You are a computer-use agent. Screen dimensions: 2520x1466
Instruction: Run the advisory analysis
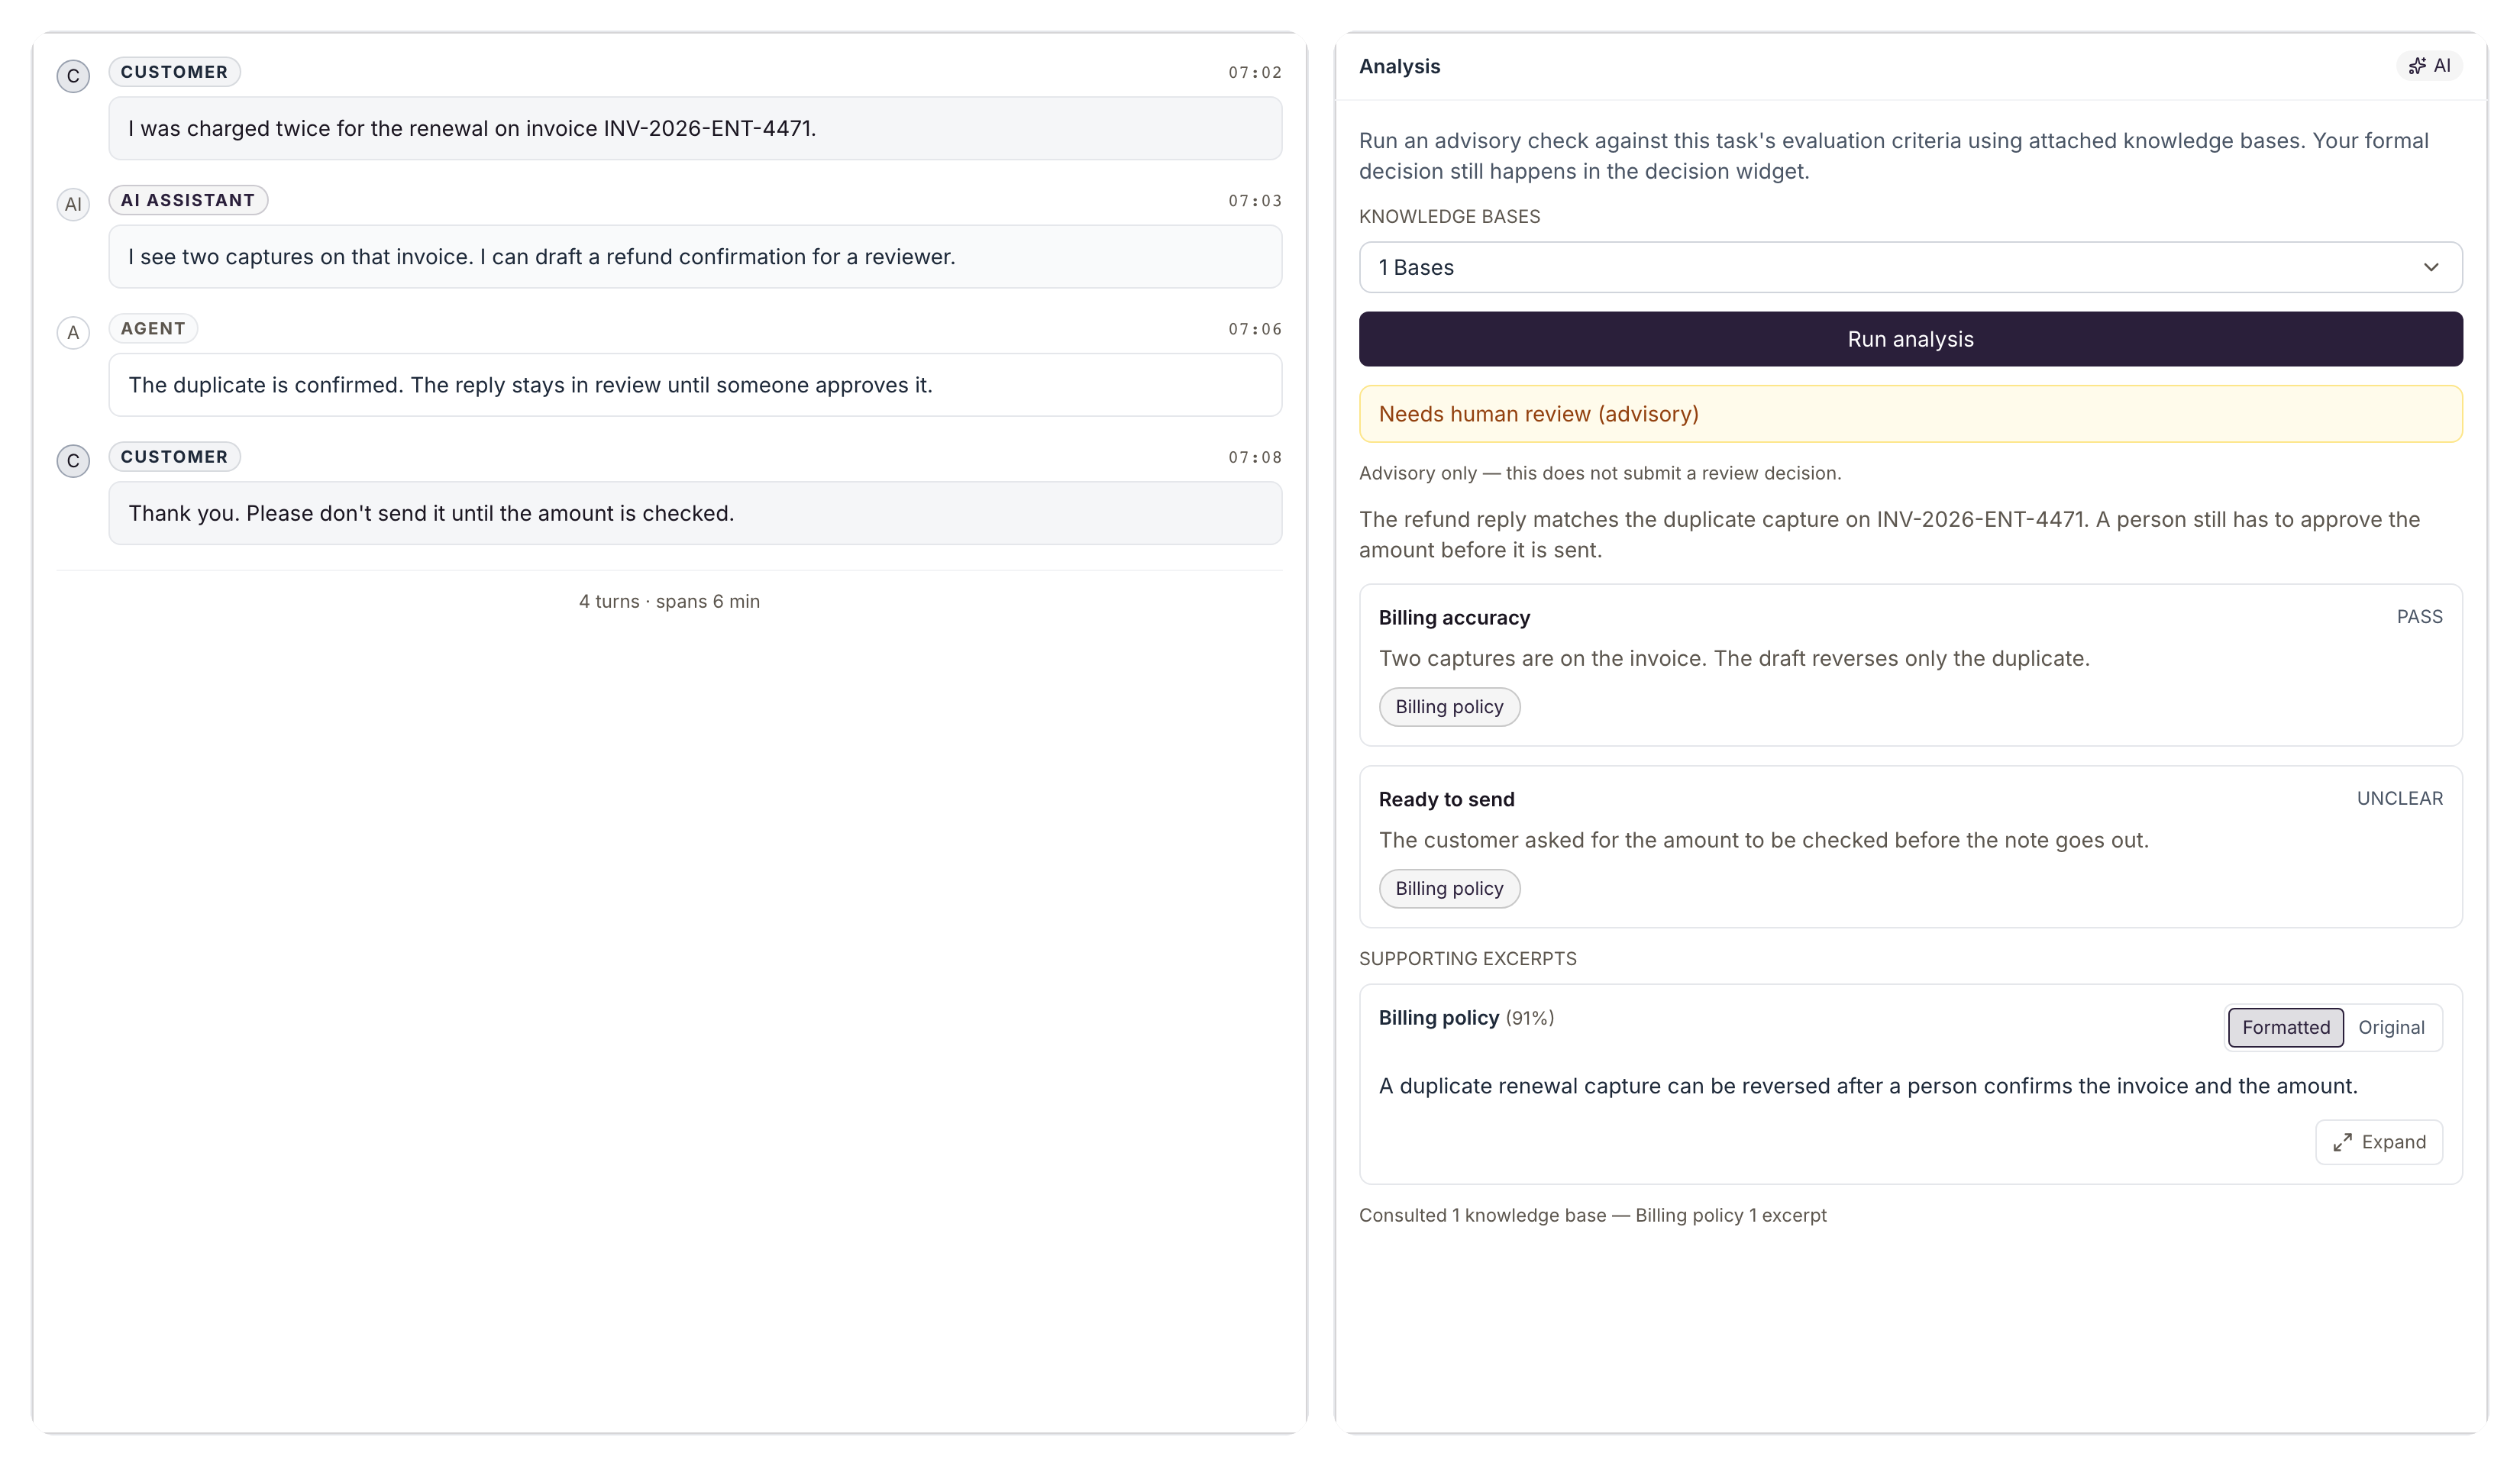tap(1910, 339)
